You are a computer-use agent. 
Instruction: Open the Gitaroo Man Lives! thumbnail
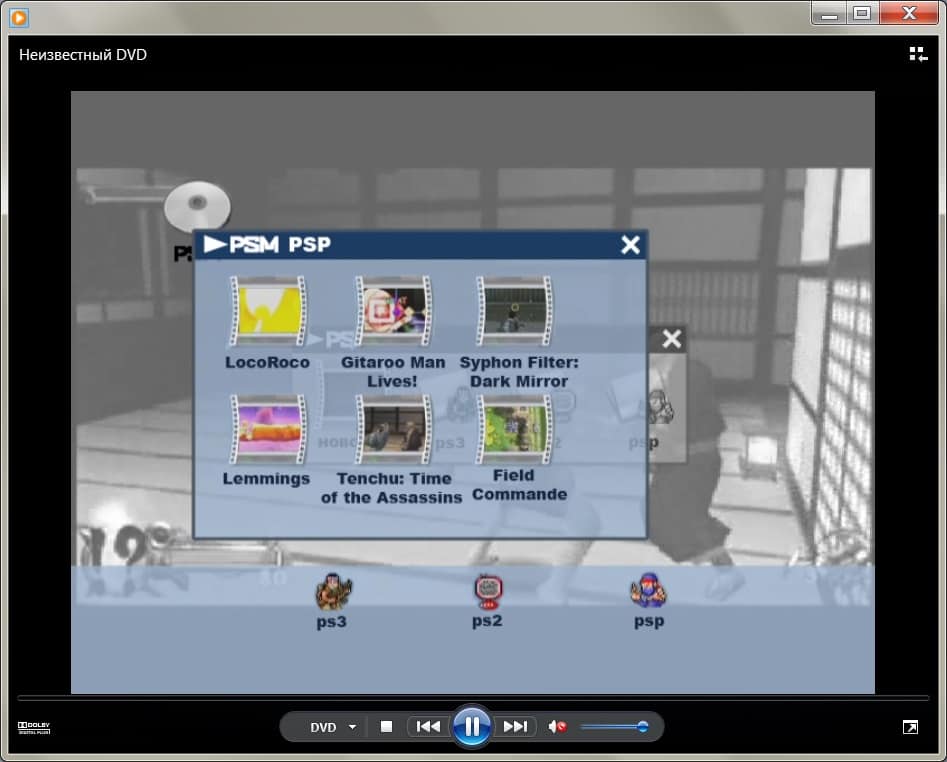tap(393, 312)
